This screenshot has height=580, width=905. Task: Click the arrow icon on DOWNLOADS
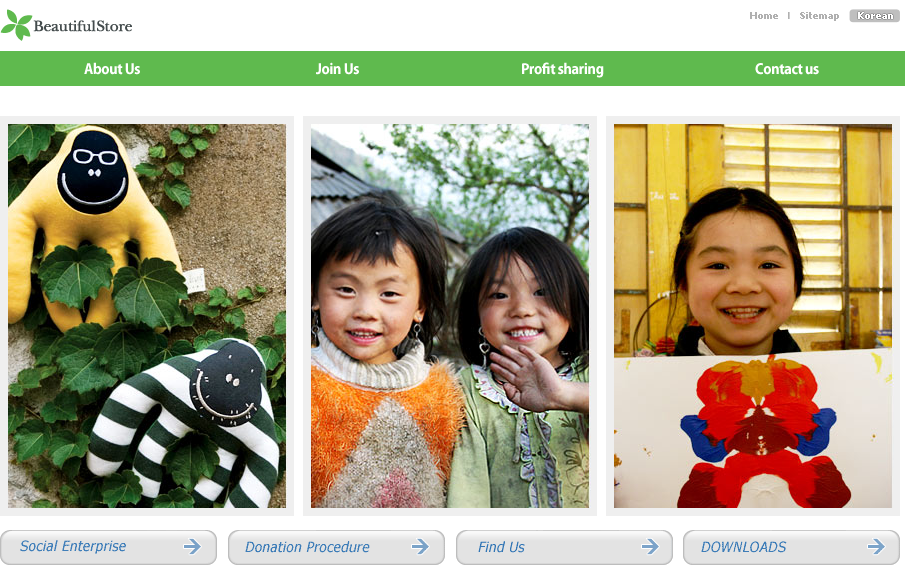coord(876,546)
